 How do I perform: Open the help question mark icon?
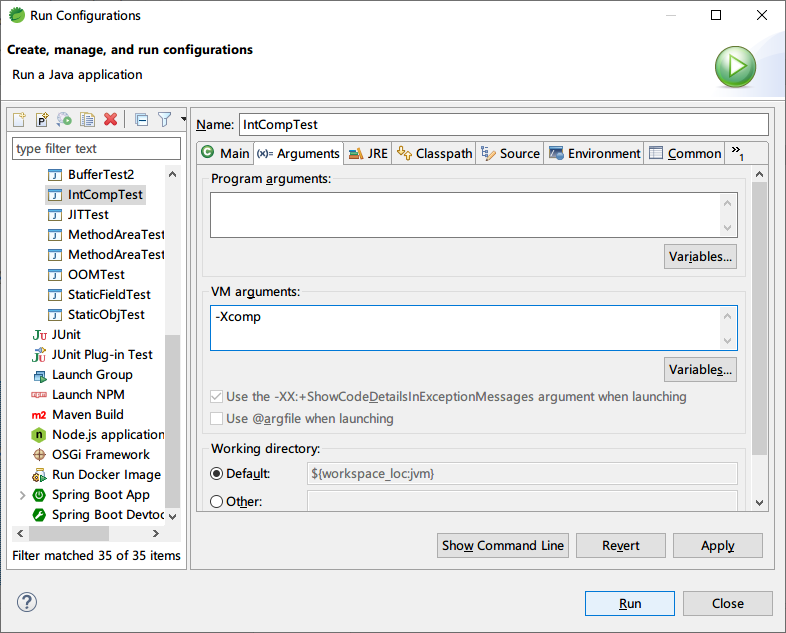27,602
